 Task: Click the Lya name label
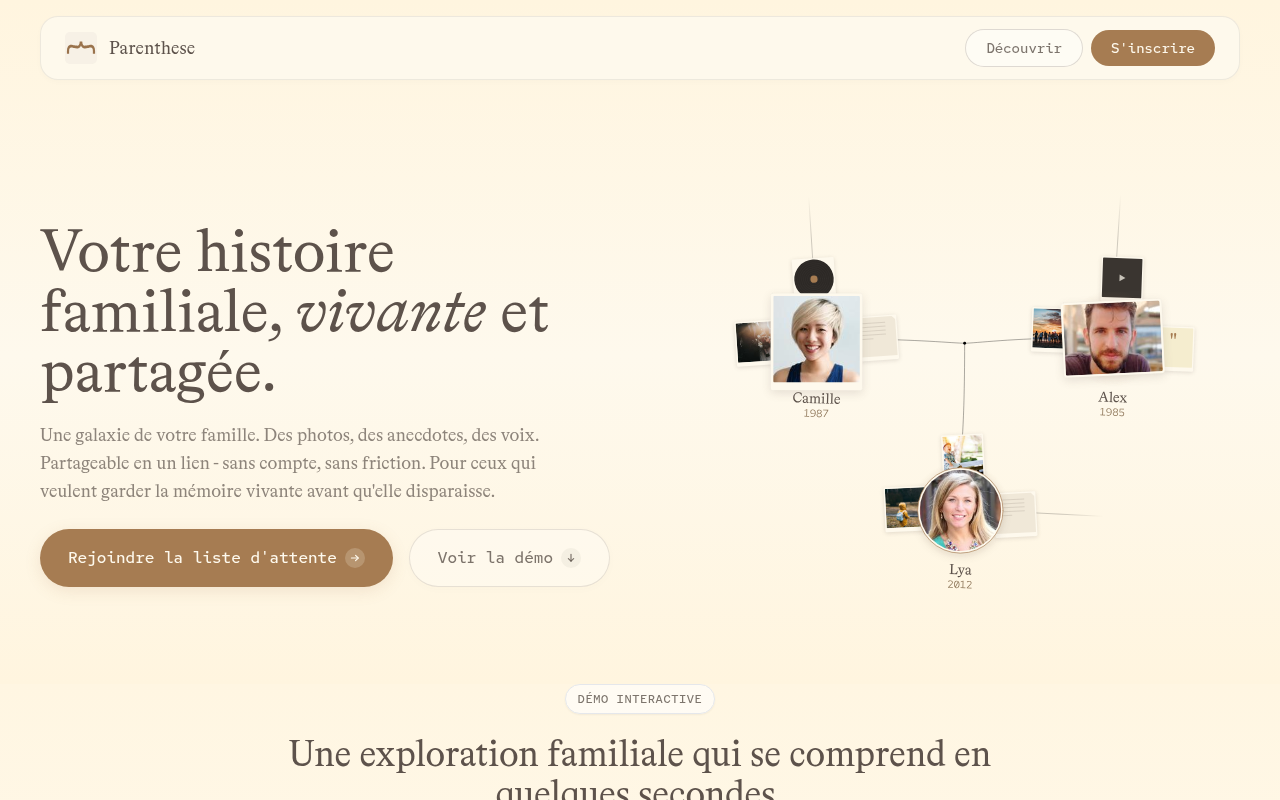(960, 569)
